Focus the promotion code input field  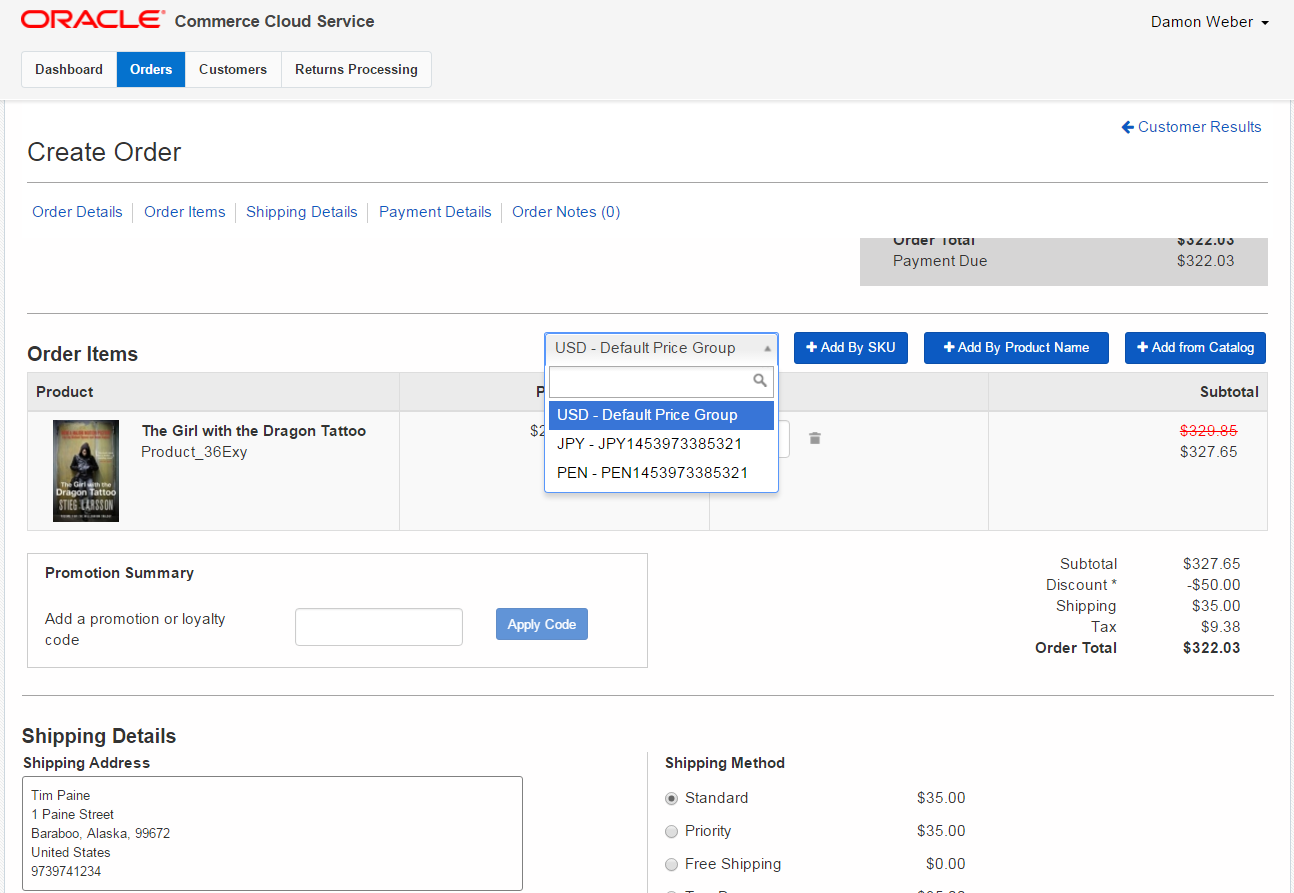(379, 627)
